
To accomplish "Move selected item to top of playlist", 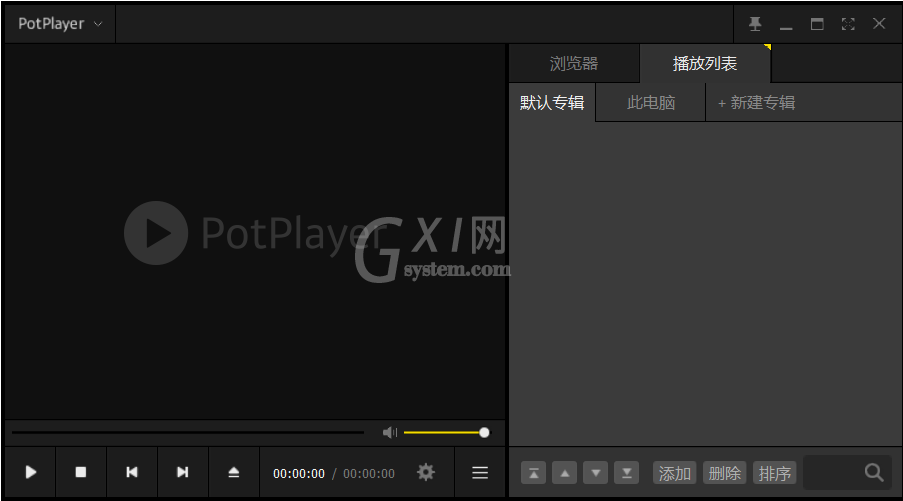I will [x=533, y=473].
